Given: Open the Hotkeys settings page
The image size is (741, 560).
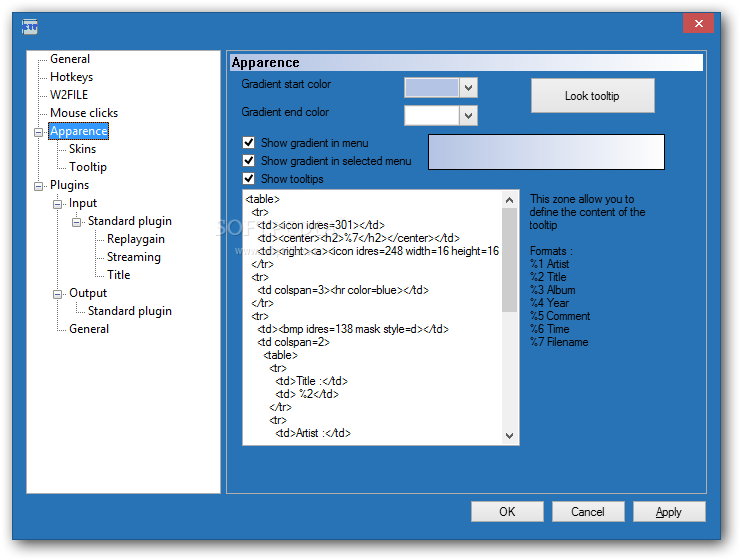Looking at the screenshot, I should coord(71,77).
